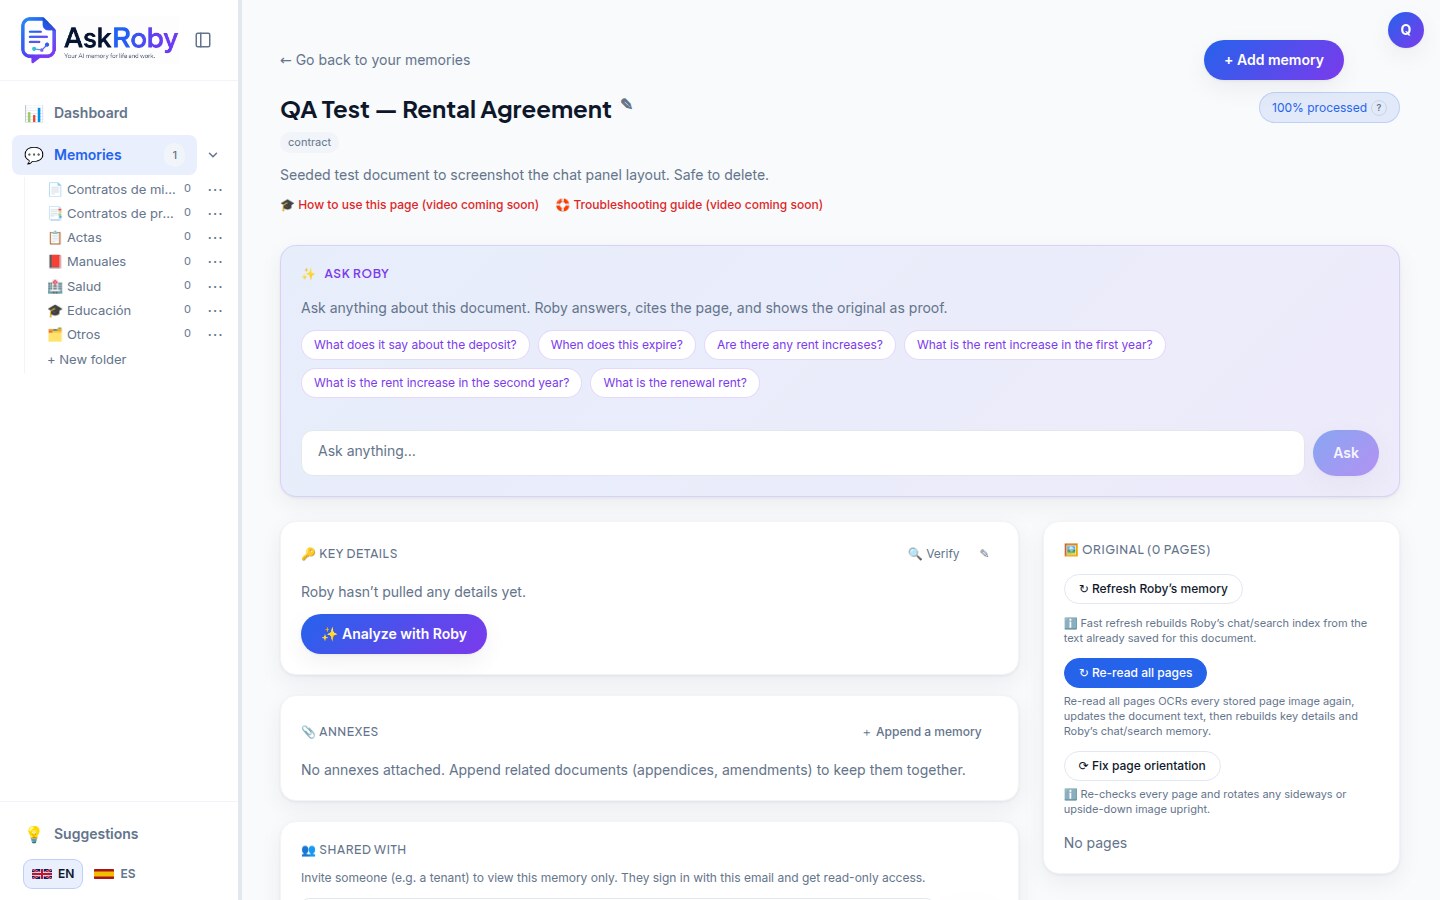Image resolution: width=1440 pixels, height=900 pixels.
Task: Create a new folder
Action: coord(87,359)
